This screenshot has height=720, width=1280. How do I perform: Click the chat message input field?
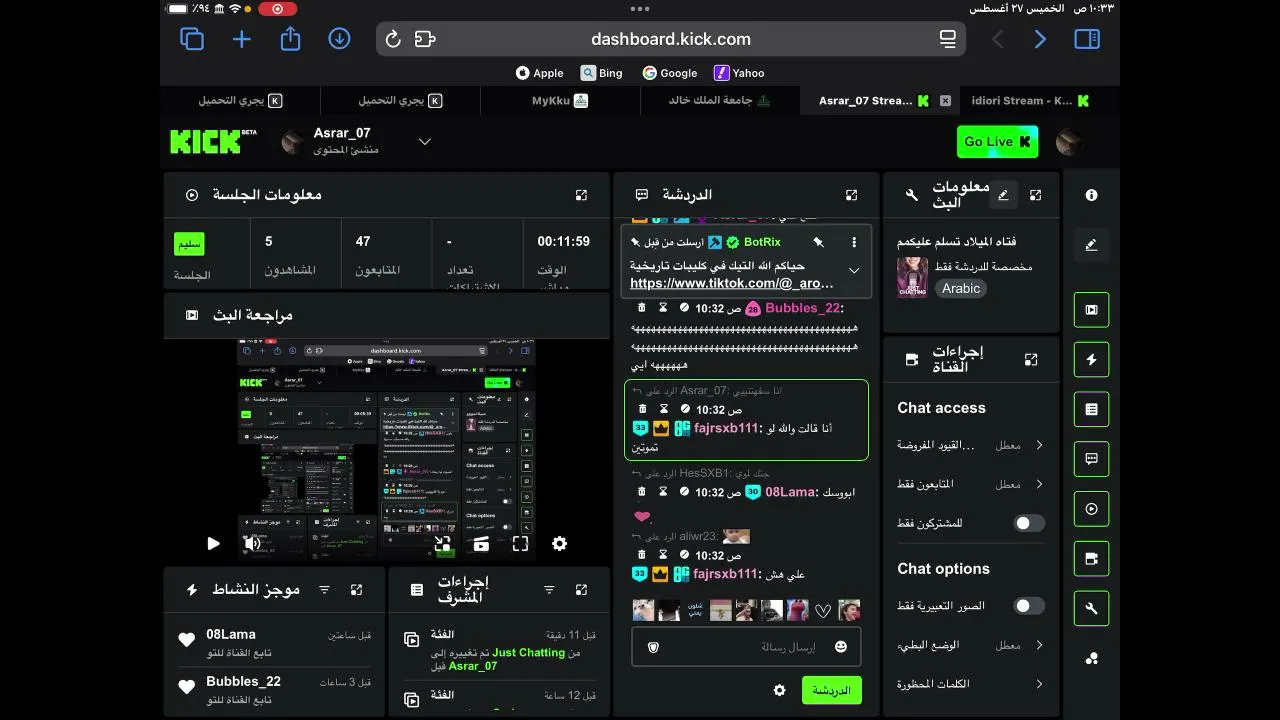pos(746,647)
